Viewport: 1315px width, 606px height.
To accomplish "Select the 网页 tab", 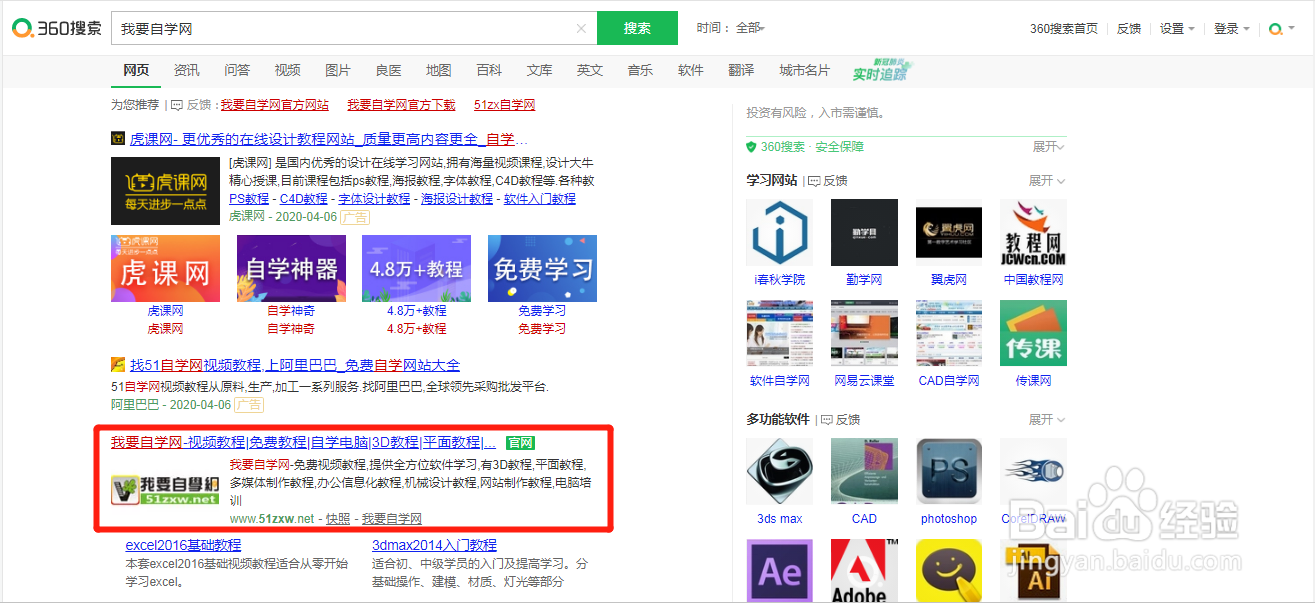I will coord(136,70).
